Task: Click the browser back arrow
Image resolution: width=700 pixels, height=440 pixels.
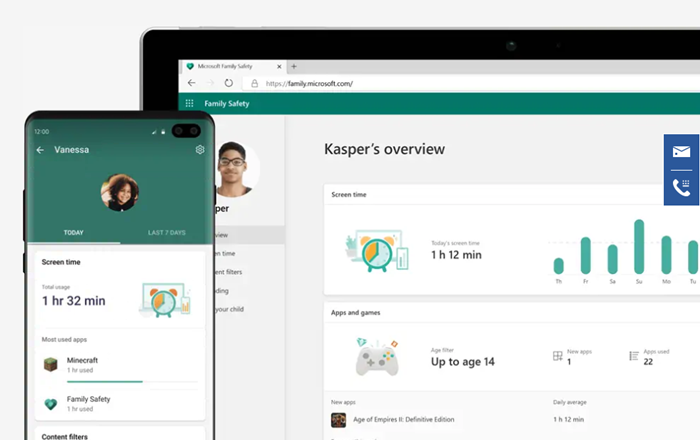Action: point(192,83)
